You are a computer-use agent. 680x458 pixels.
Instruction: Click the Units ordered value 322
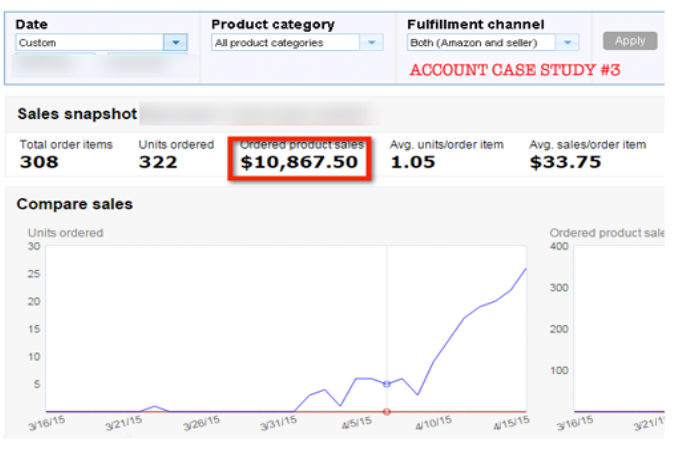click(160, 162)
